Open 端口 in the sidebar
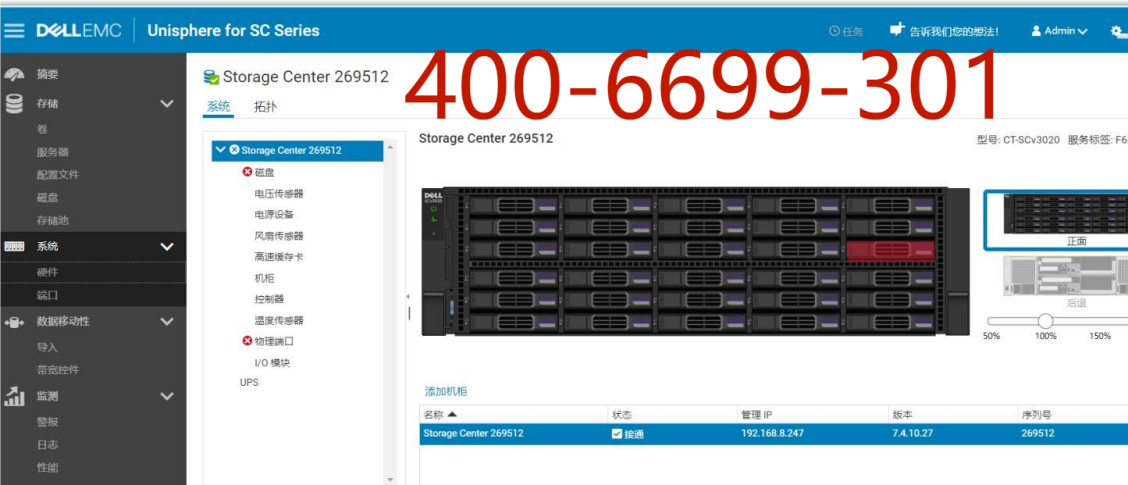 (x=47, y=296)
